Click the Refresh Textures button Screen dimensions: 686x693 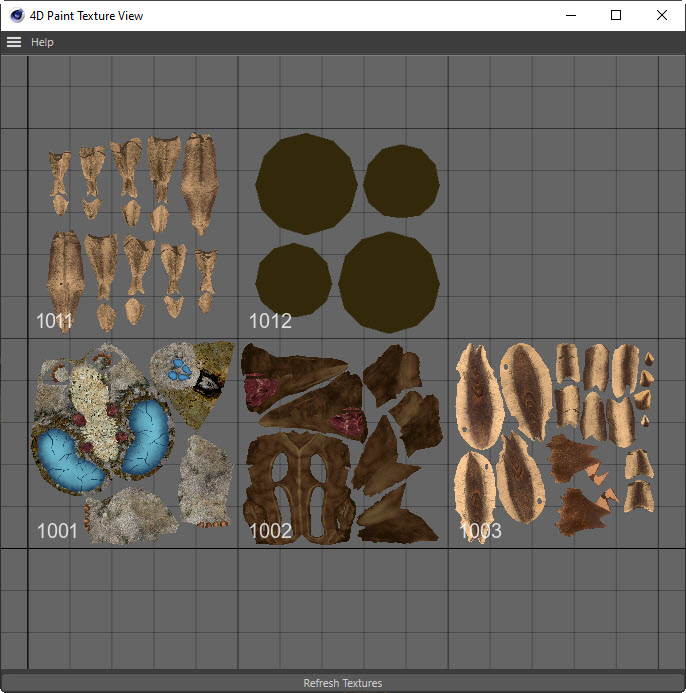point(343,683)
